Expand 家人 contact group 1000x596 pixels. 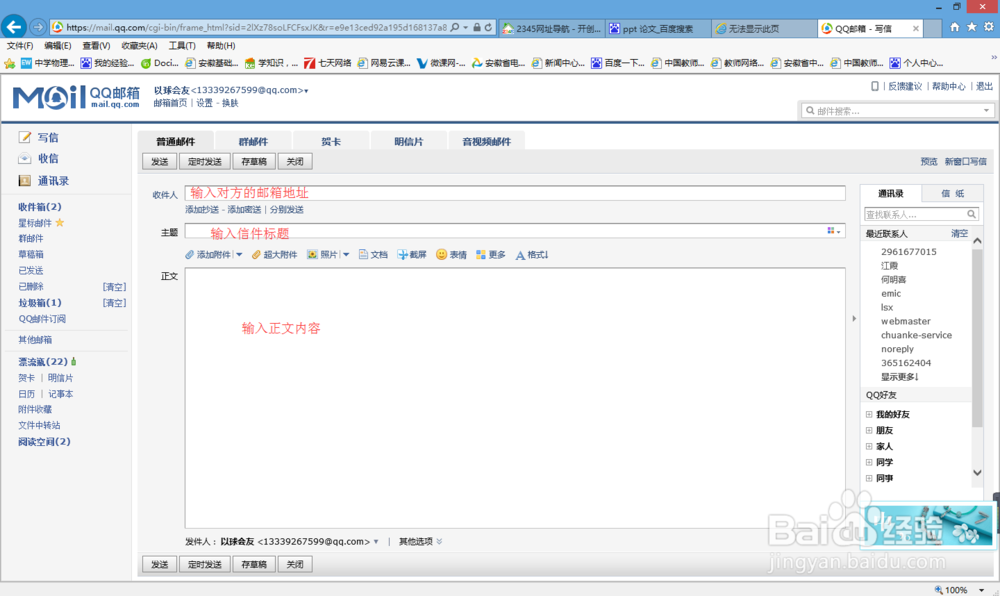click(x=869, y=446)
